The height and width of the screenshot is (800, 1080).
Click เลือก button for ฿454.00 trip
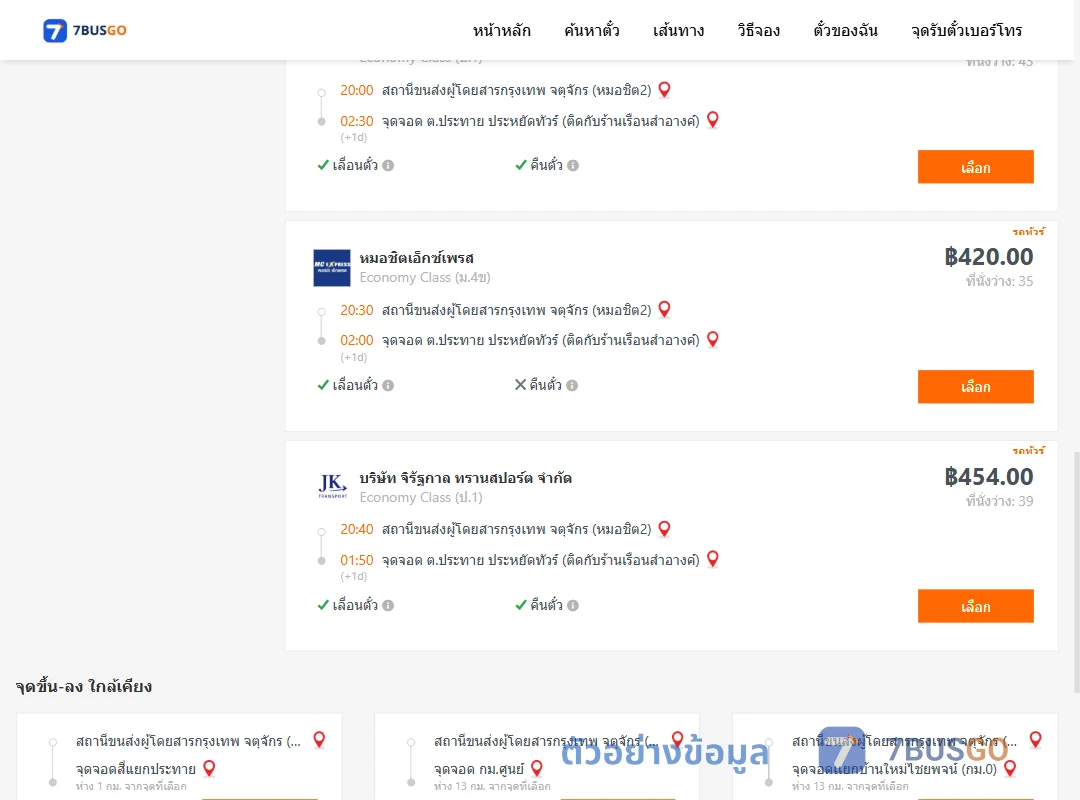pyautogui.click(x=975, y=606)
